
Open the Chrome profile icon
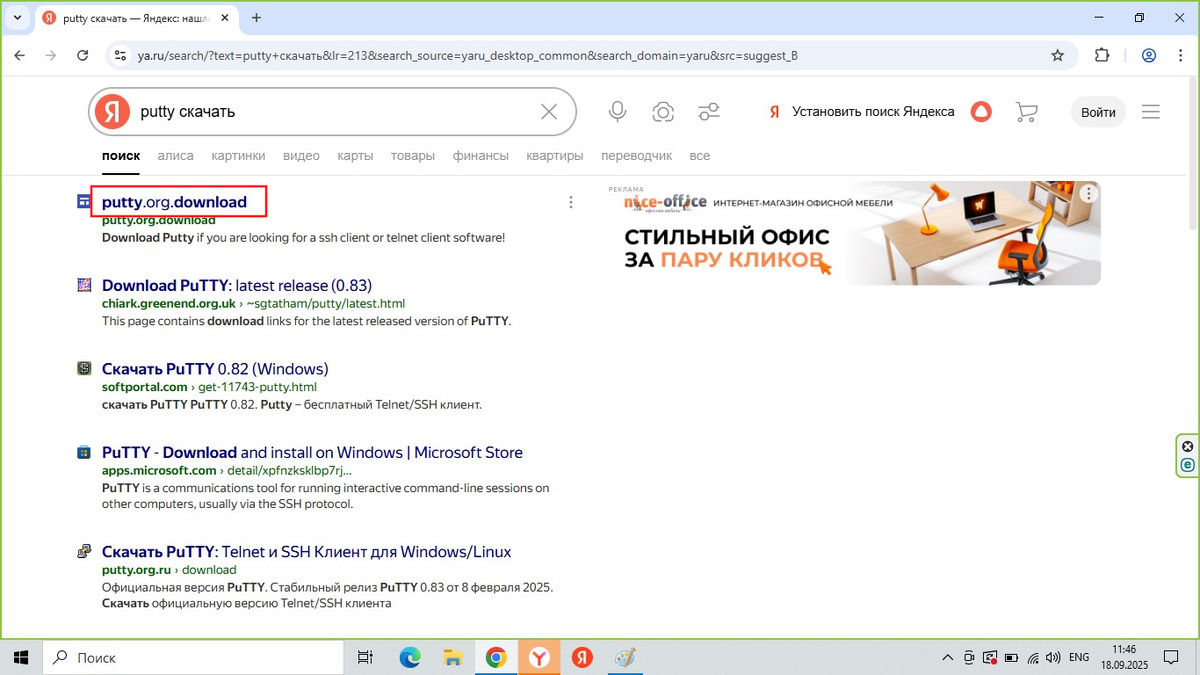click(x=1149, y=55)
